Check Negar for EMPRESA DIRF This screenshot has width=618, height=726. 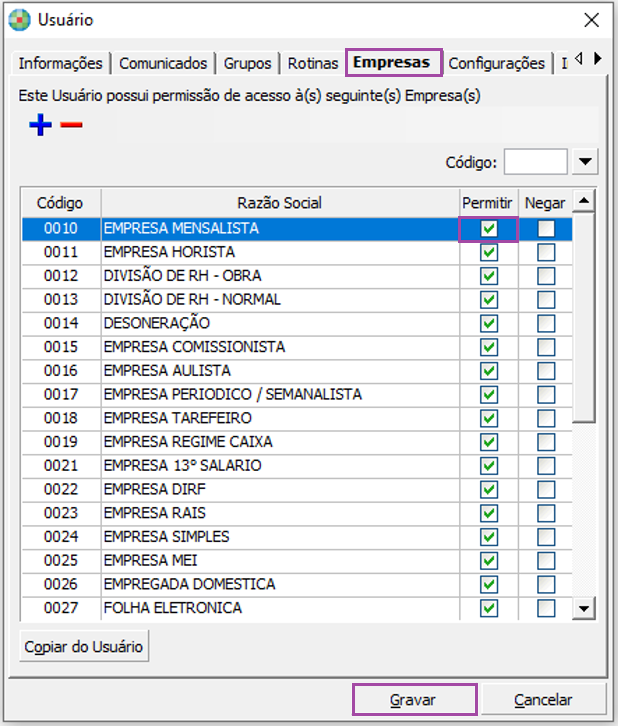click(x=546, y=489)
